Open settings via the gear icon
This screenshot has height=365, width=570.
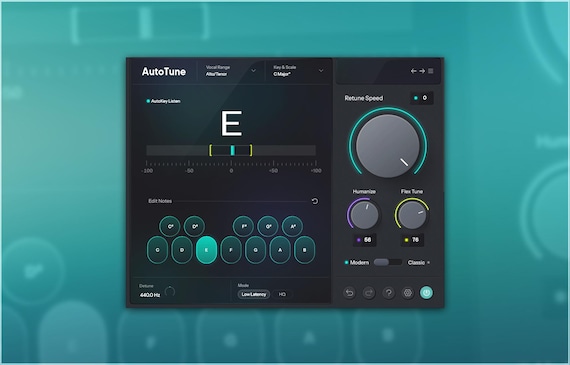pos(408,293)
